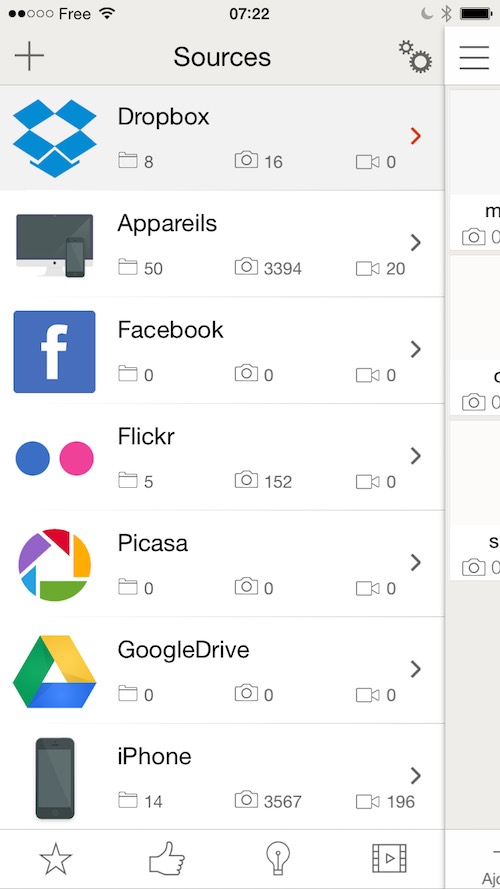
Task: Tap the thumbs-up icon
Action: [167, 858]
